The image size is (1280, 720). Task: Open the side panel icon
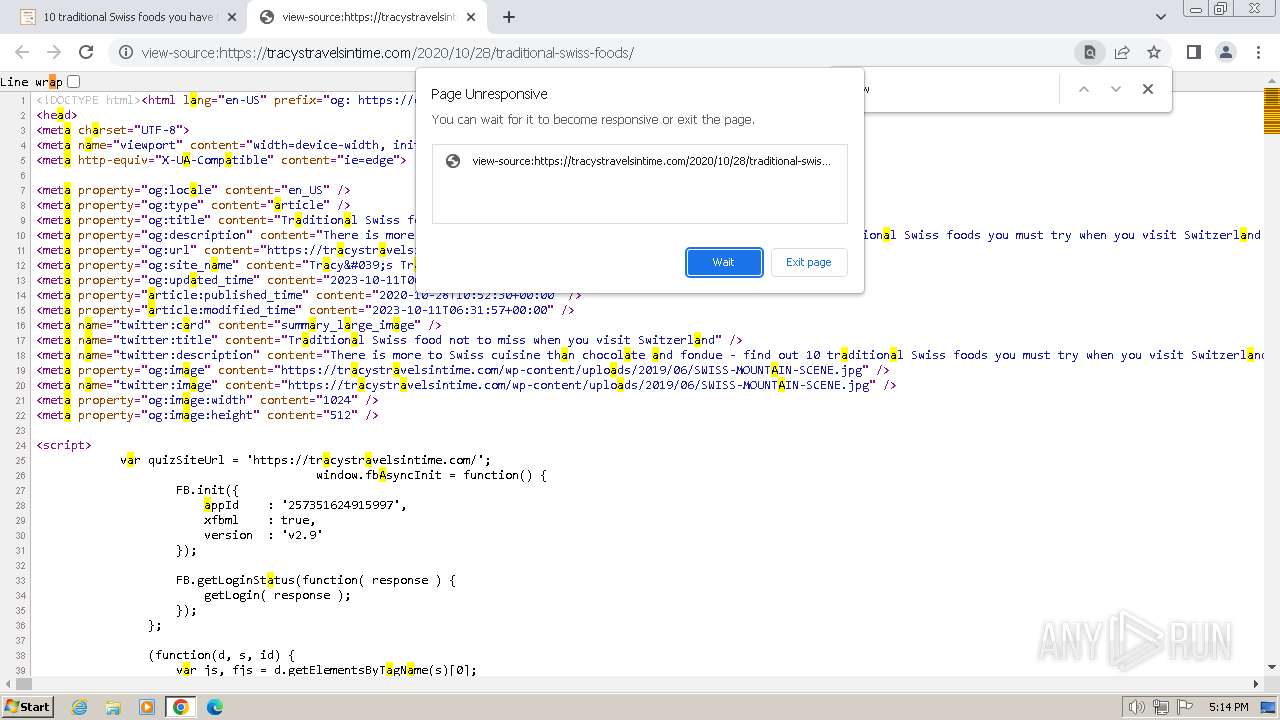pos(1193,52)
